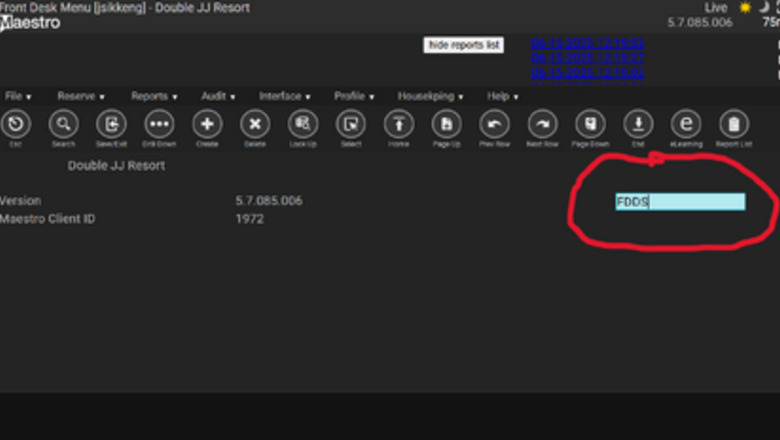Open the Housekping menu
Screen dimensions: 780x440
point(430,96)
